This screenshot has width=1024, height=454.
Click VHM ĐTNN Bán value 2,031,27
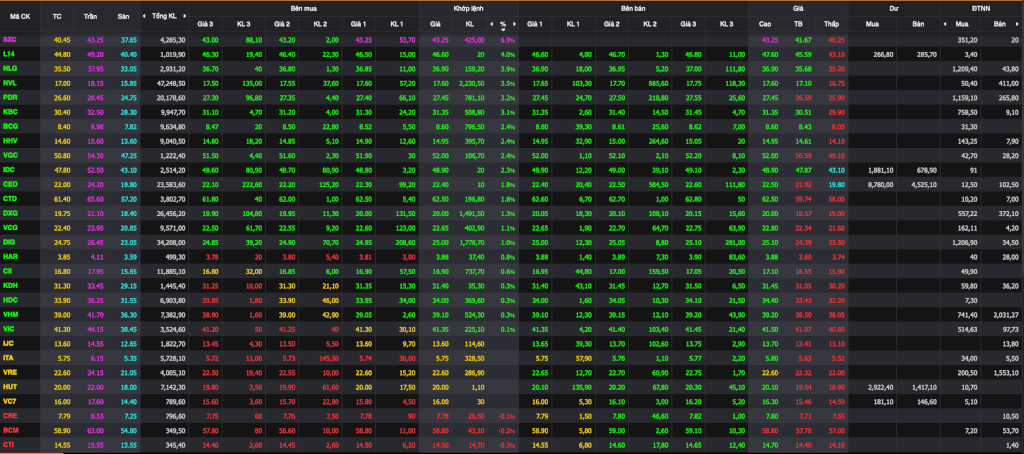click(1005, 313)
